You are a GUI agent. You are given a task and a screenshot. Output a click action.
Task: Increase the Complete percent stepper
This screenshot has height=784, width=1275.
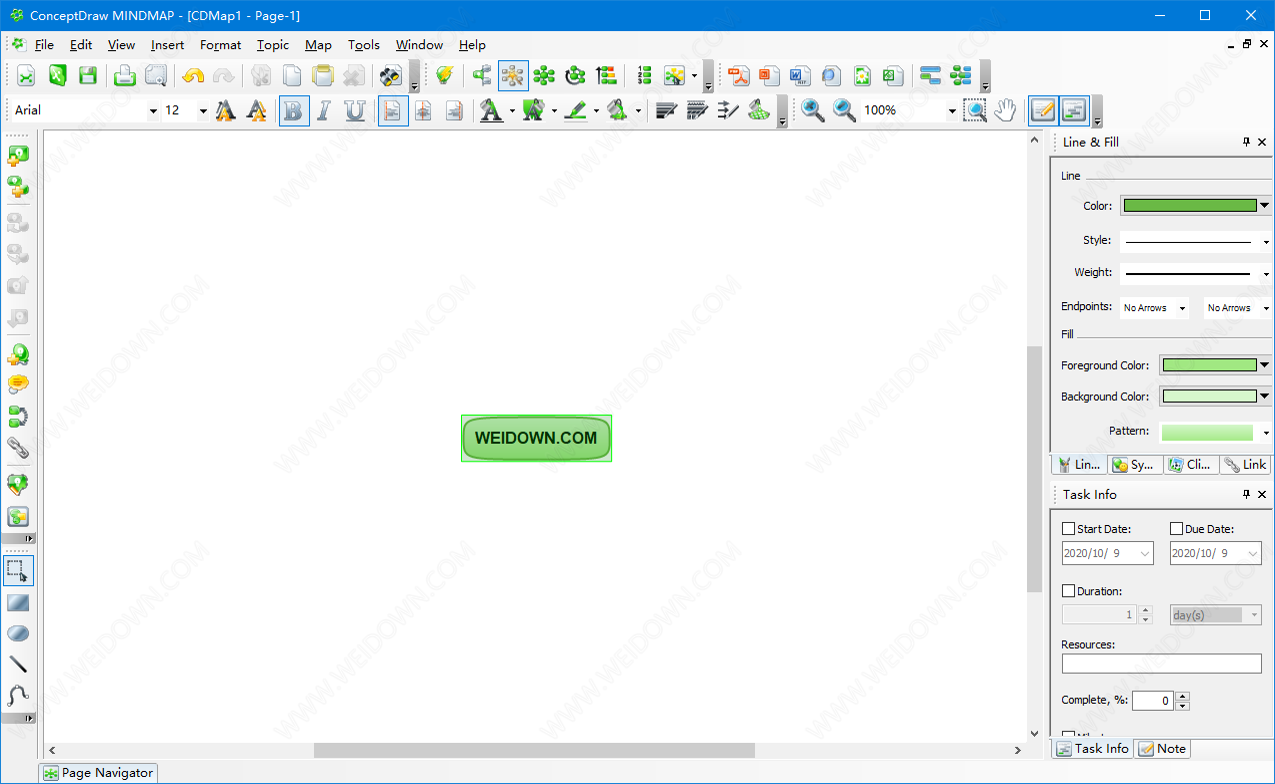coord(1183,696)
